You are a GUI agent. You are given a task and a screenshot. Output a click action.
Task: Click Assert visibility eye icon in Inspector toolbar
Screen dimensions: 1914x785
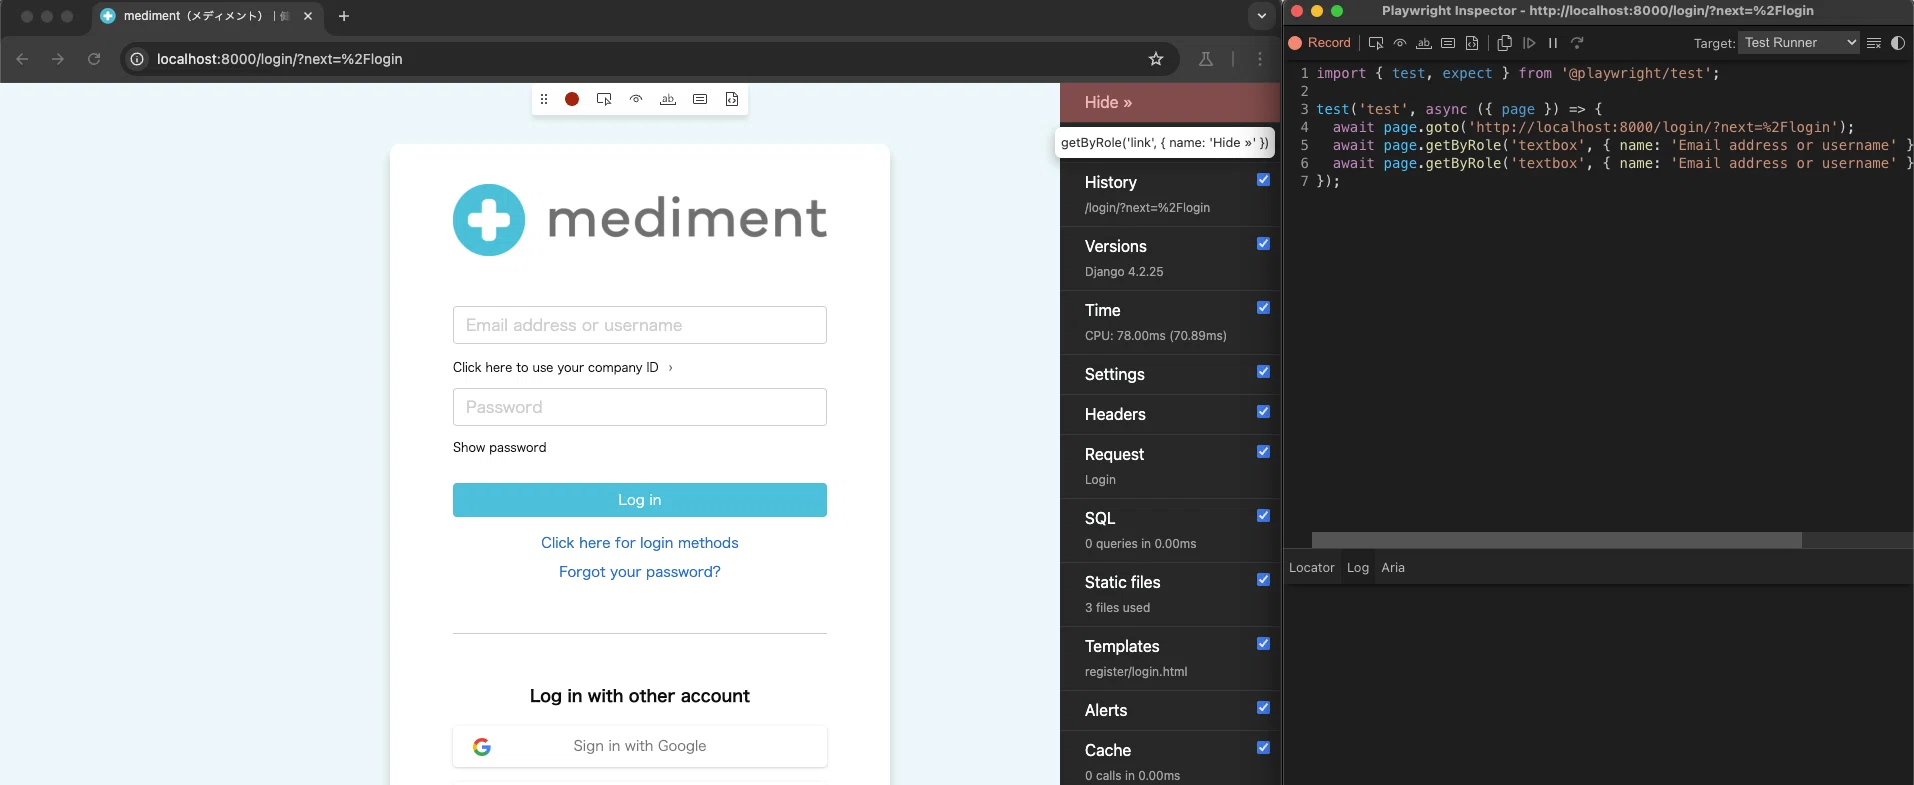pos(1400,43)
